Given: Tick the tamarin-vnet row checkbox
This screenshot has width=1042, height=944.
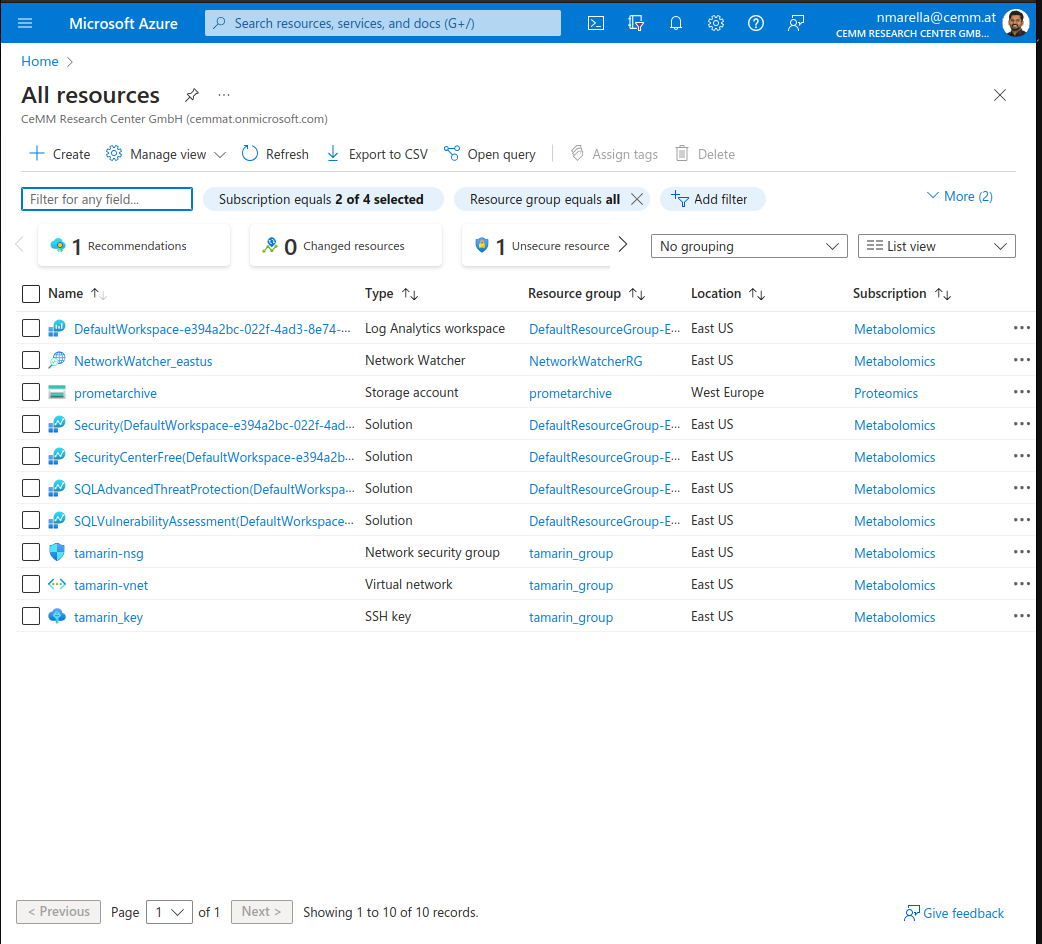Looking at the screenshot, I should 31,585.
